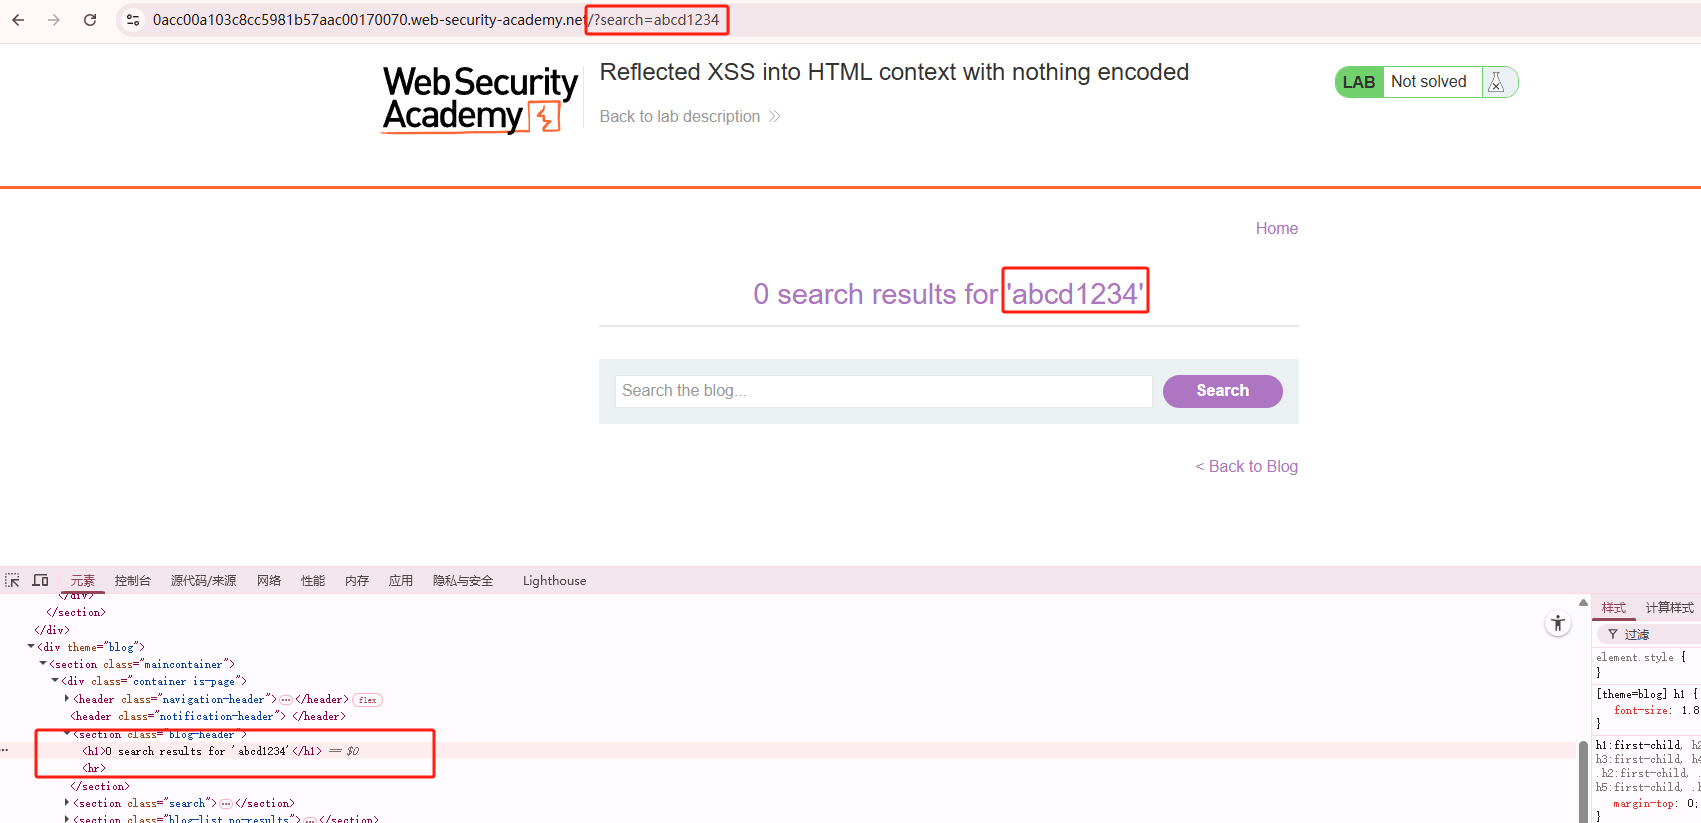
Task: Click the Web Security Academy logo
Action: point(480,99)
